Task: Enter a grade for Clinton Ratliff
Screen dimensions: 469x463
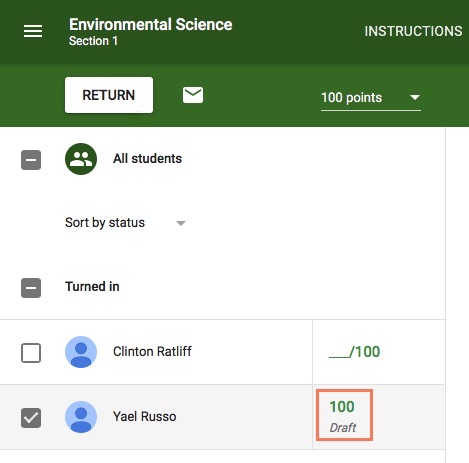Action: (x=354, y=352)
